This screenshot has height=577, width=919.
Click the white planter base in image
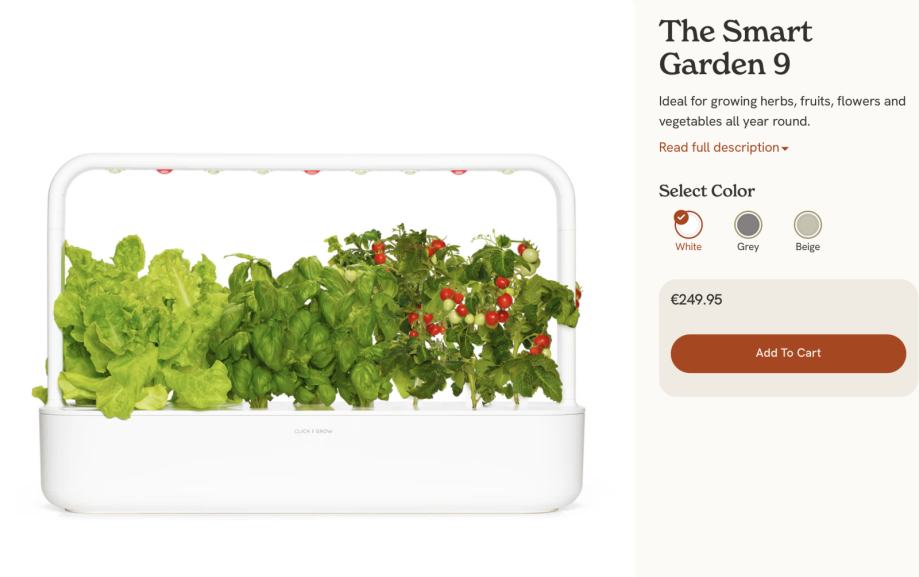[312, 460]
